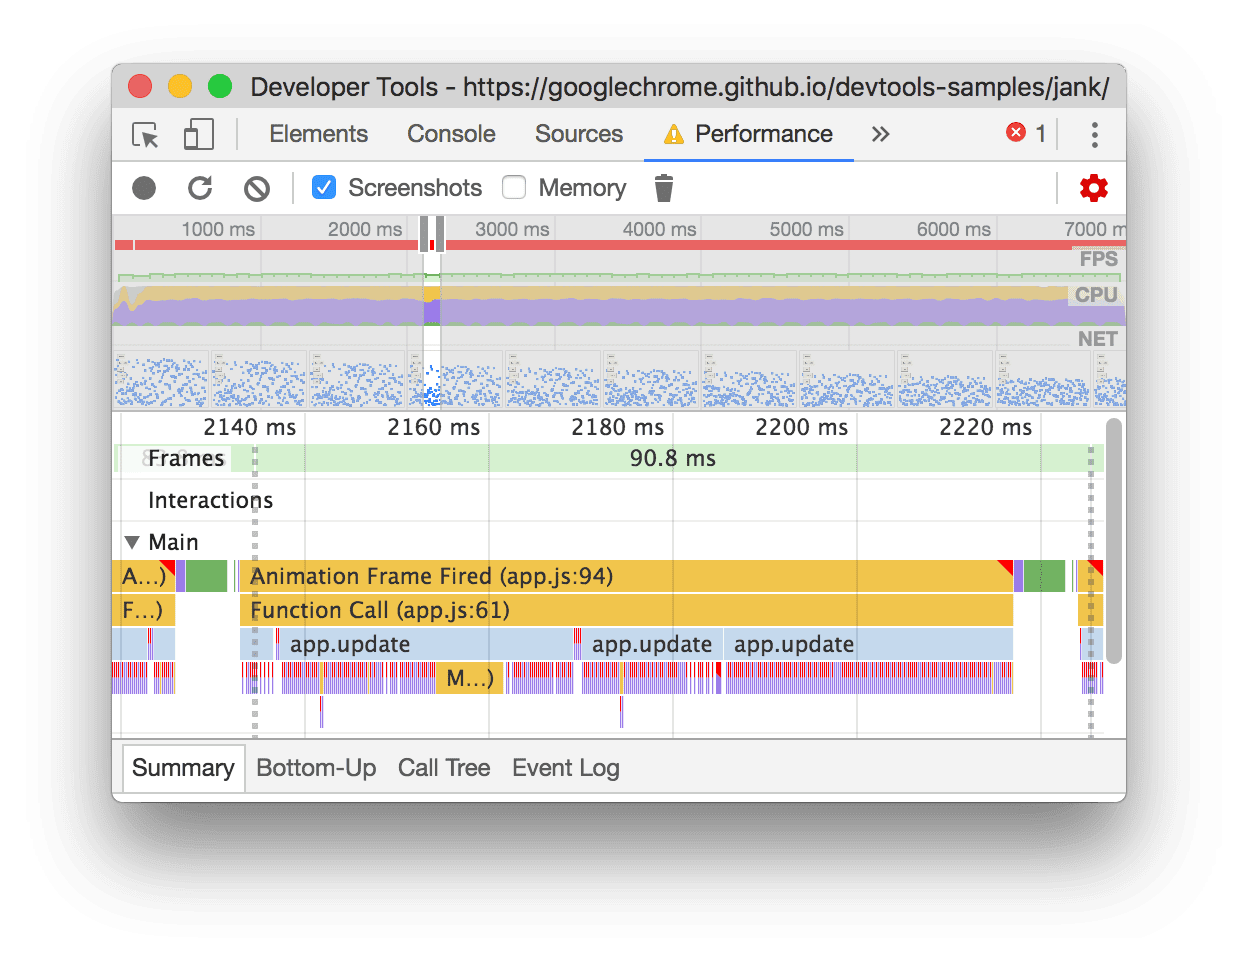This screenshot has width=1238, height=962.
Task: Switch to the Bottom-Up tab
Action: pyautogui.click(x=316, y=767)
